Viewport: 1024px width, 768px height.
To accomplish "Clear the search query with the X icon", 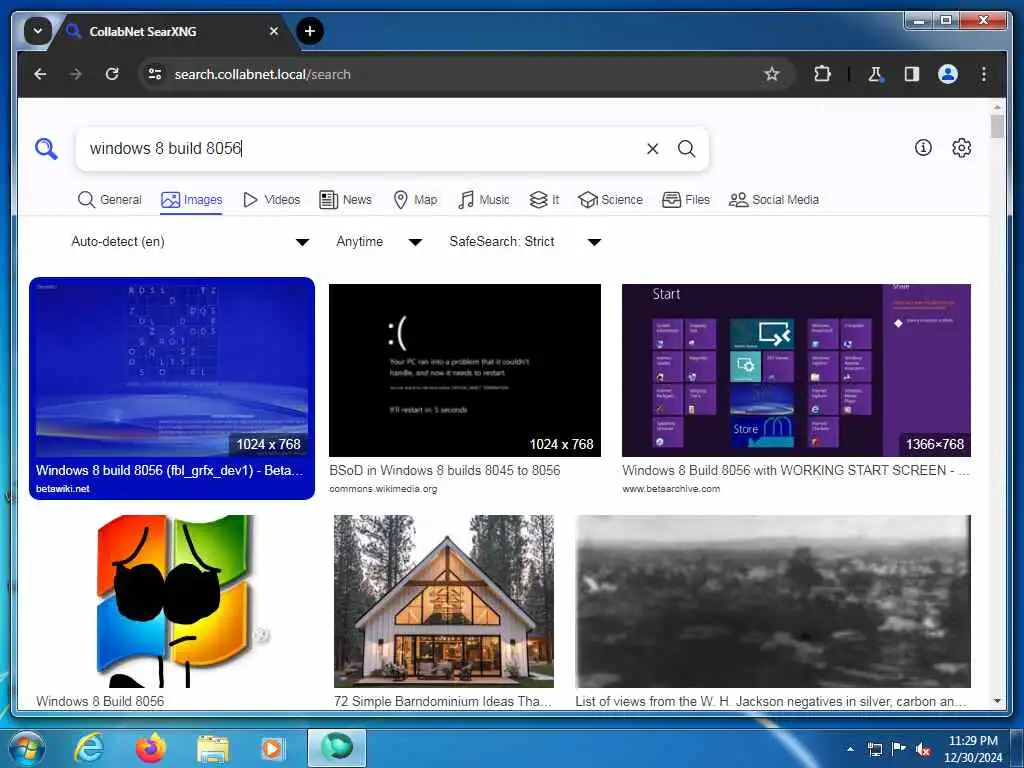I will (652, 149).
